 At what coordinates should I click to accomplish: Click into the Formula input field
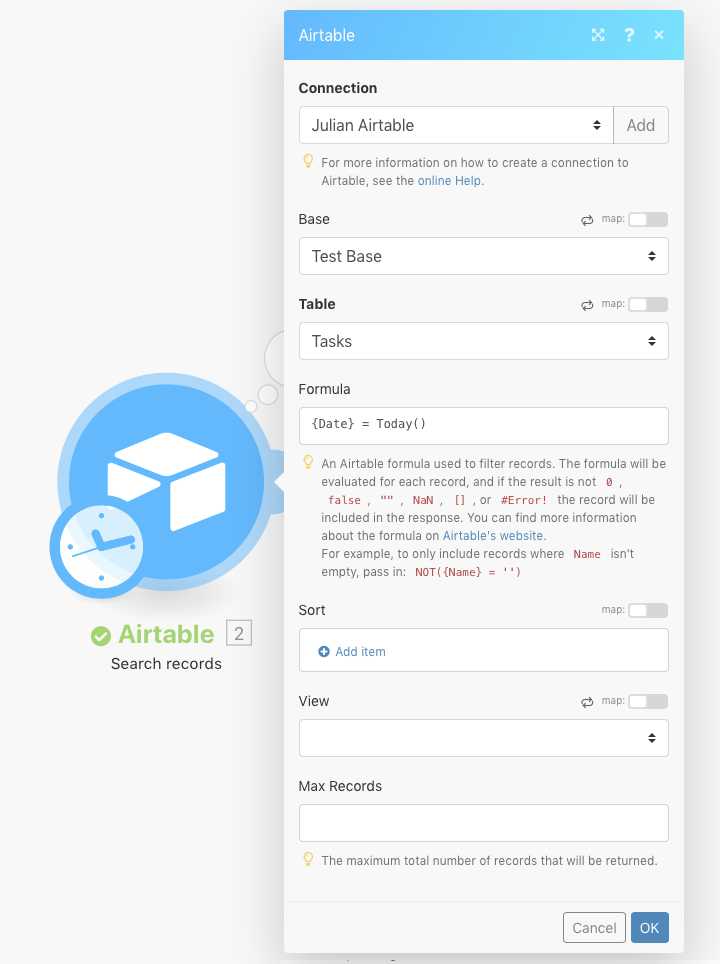click(x=483, y=426)
